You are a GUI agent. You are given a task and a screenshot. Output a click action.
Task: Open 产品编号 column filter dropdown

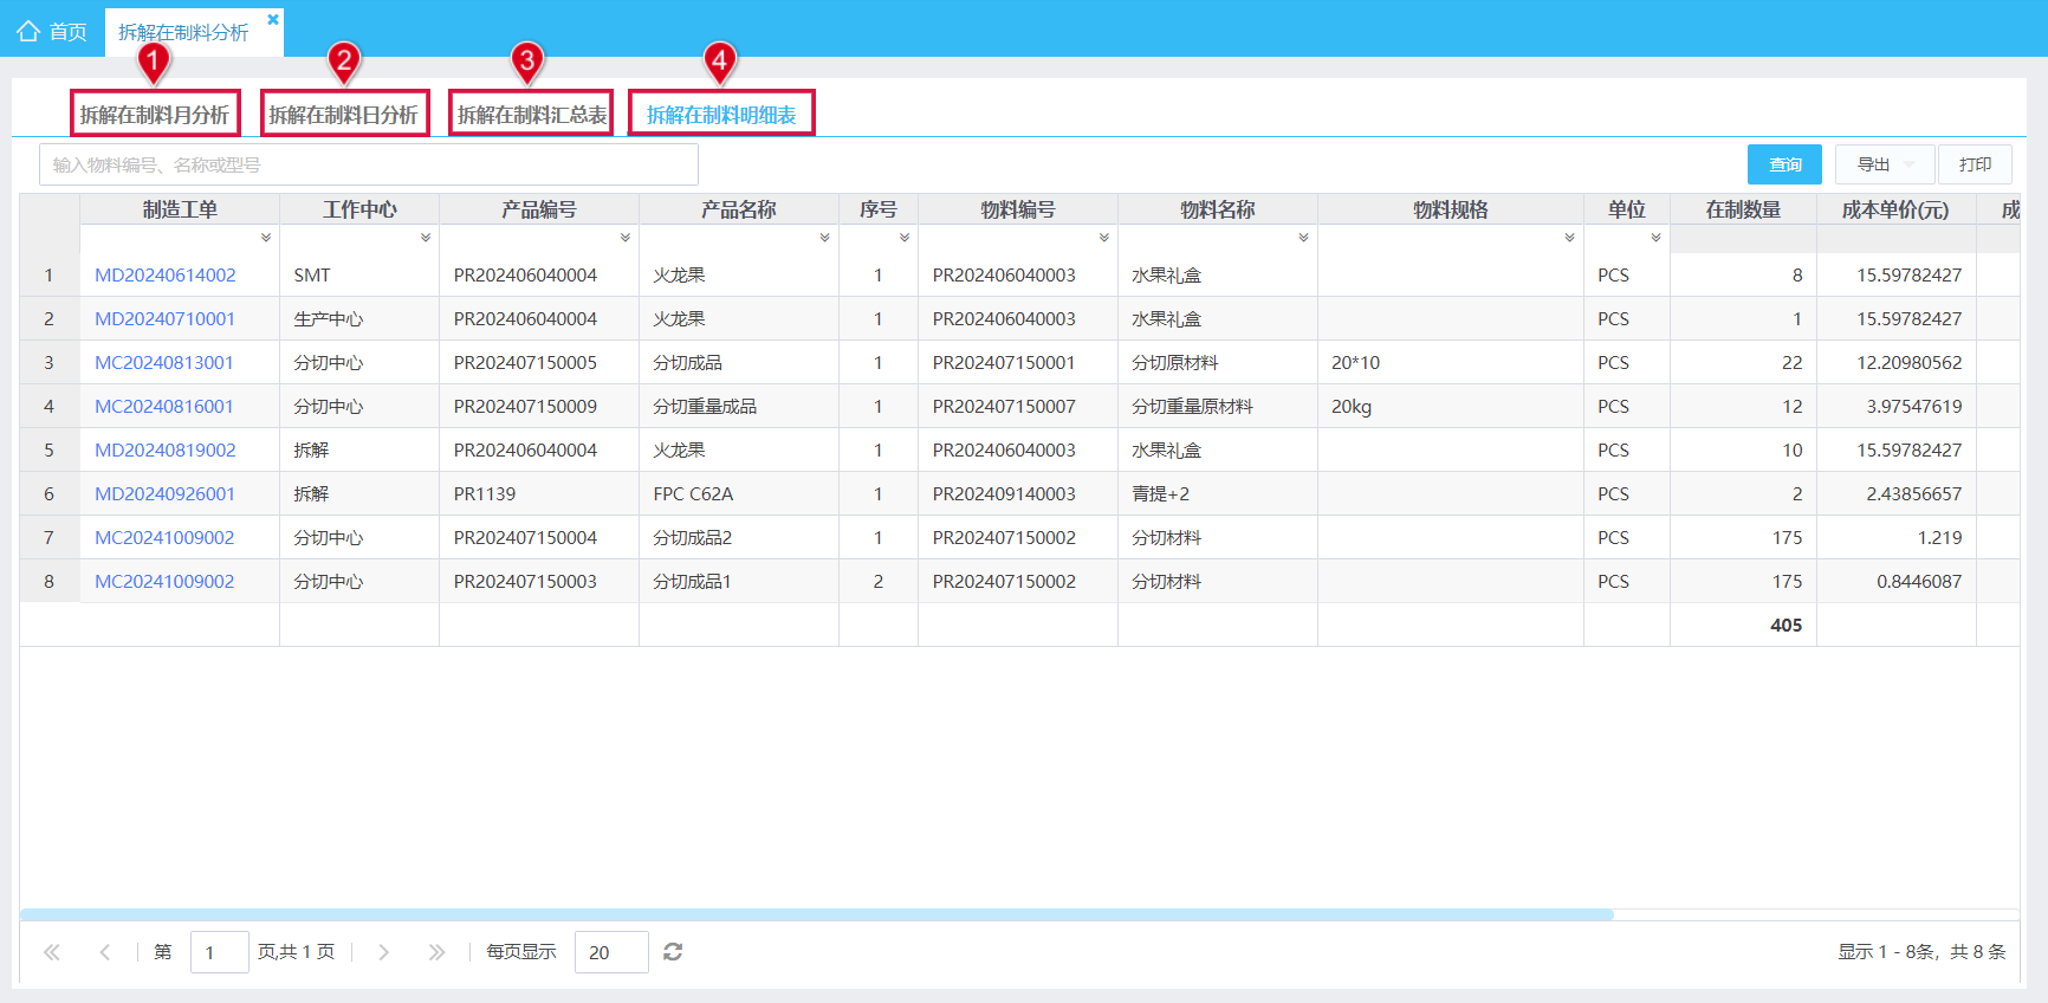pos(625,238)
